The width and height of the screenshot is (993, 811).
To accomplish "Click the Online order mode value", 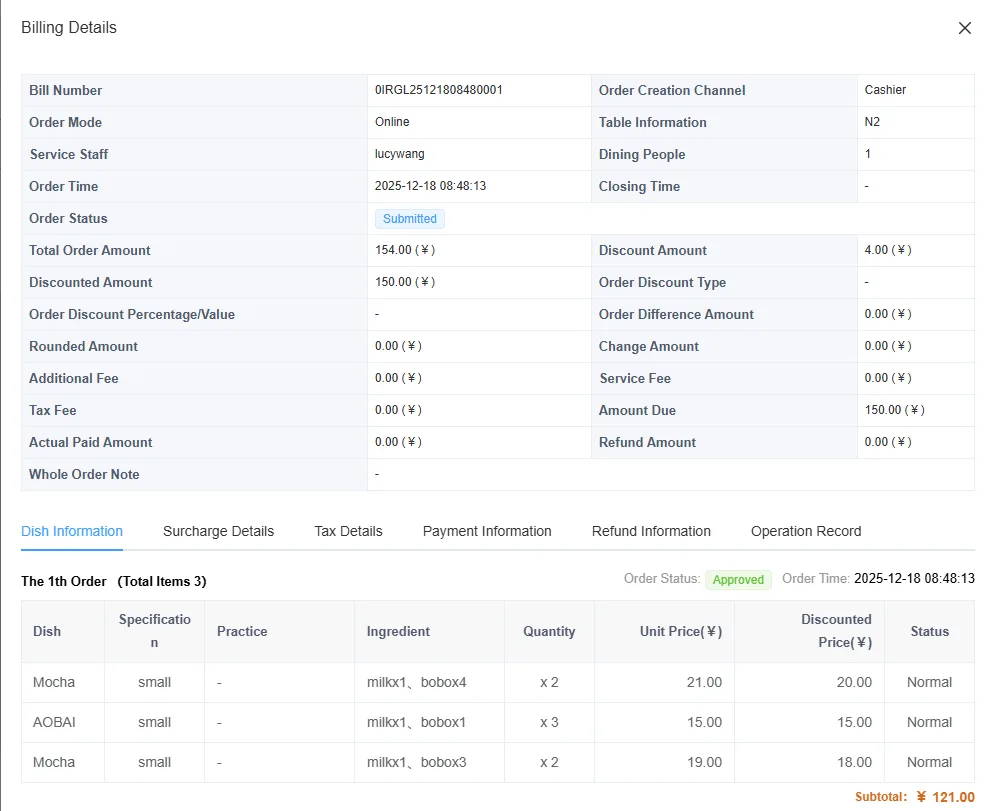I will pyautogui.click(x=392, y=122).
